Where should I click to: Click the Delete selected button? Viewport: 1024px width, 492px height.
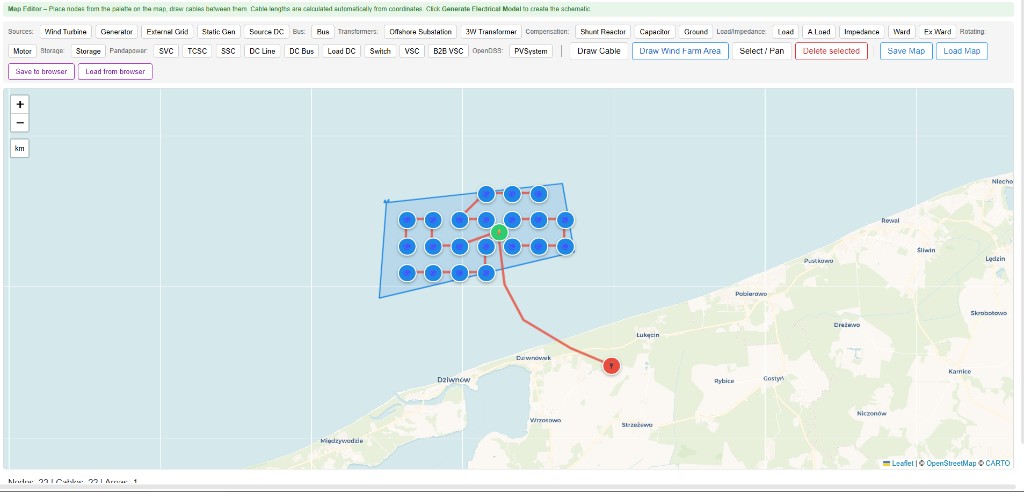[831, 51]
